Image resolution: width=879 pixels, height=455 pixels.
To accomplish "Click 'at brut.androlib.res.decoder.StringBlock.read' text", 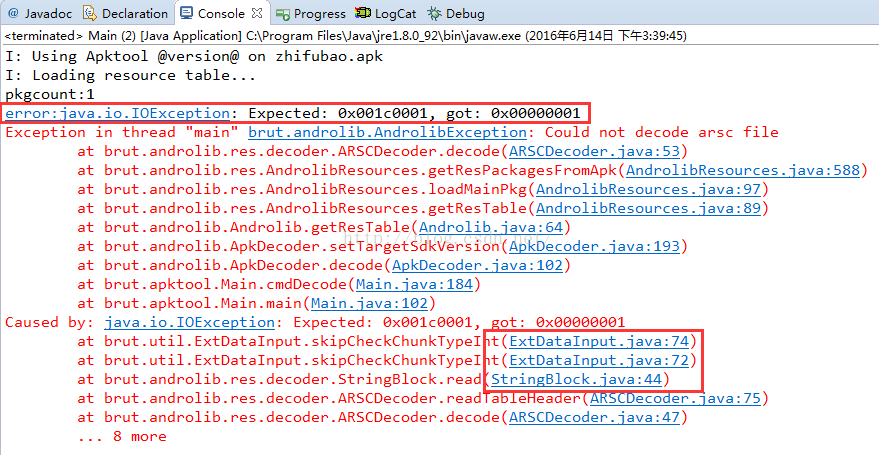I will coord(282,379).
